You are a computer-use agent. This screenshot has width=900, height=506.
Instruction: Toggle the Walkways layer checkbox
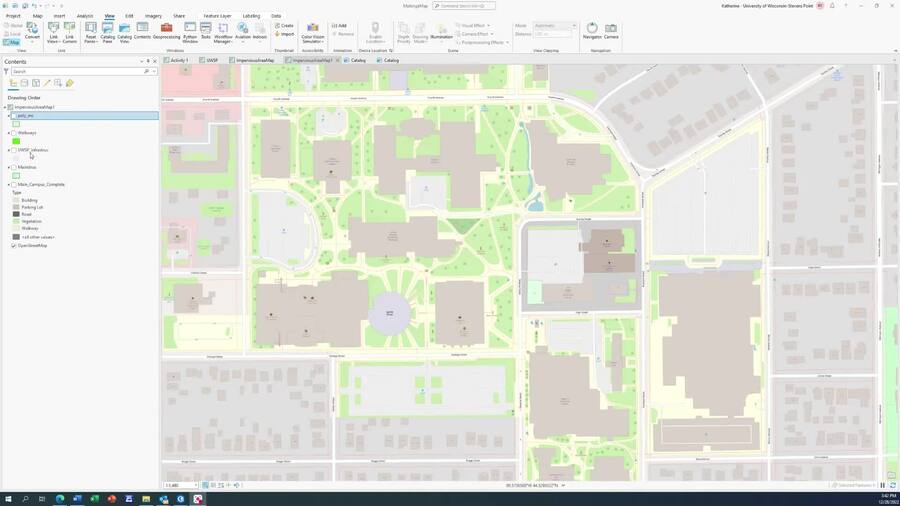click(x=14, y=133)
